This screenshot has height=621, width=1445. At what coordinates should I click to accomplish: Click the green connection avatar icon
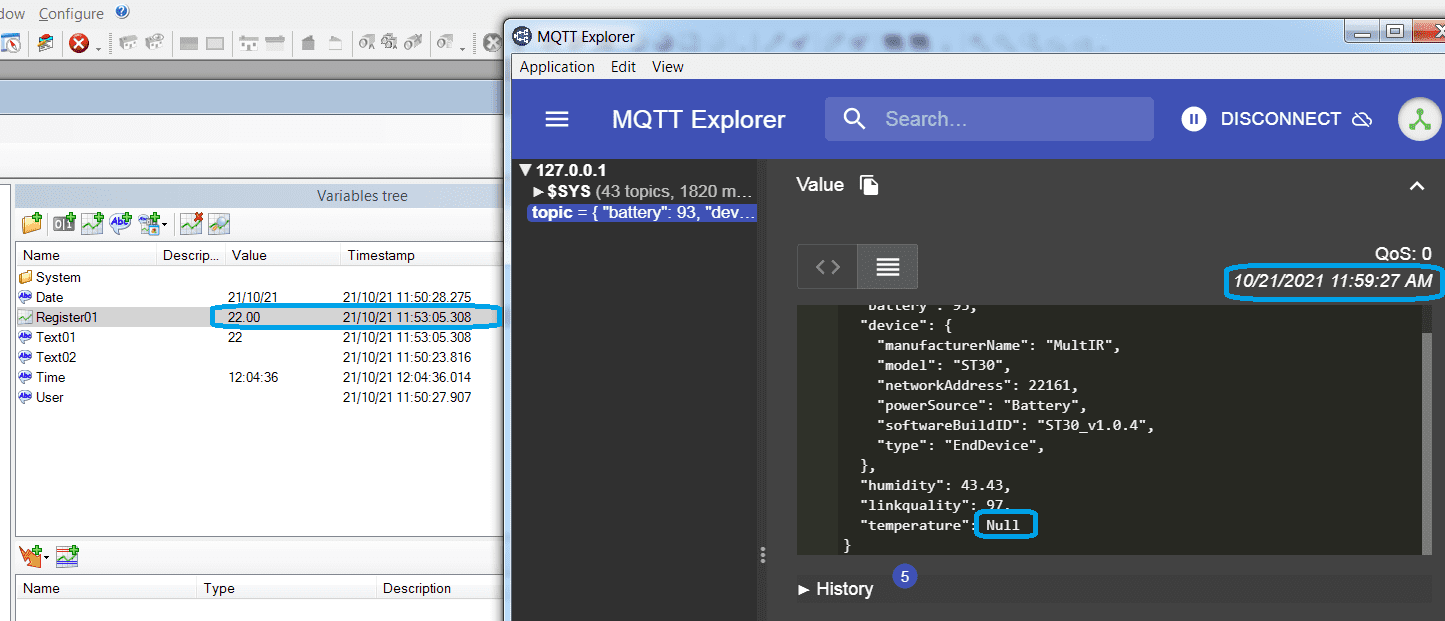(1419, 119)
